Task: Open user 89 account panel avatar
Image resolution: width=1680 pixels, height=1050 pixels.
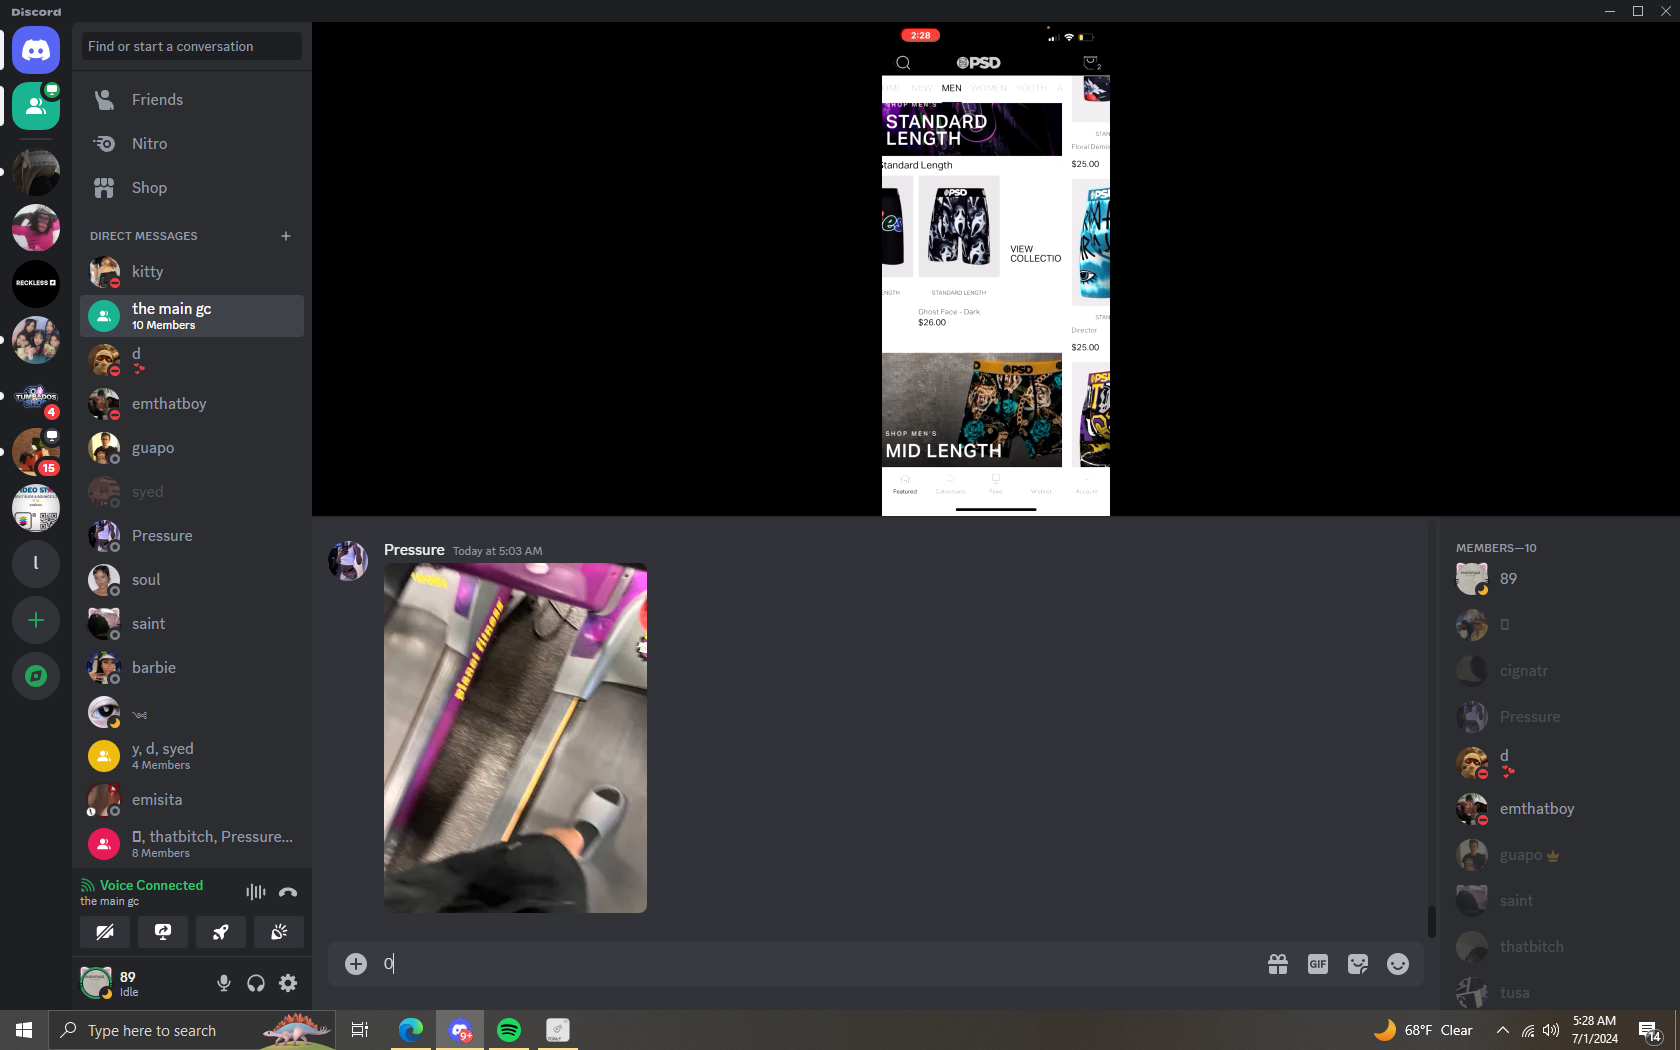Action: 96,983
